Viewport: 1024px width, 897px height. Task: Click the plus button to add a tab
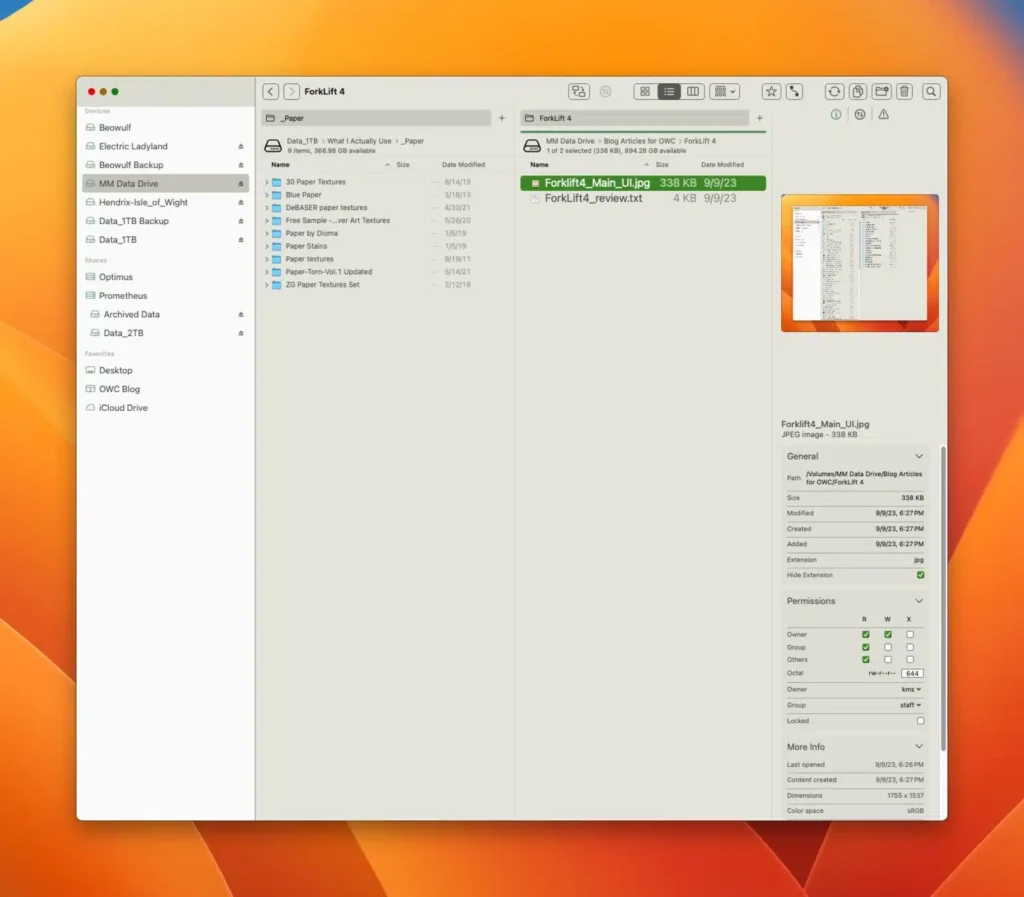pyautogui.click(x=759, y=118)
